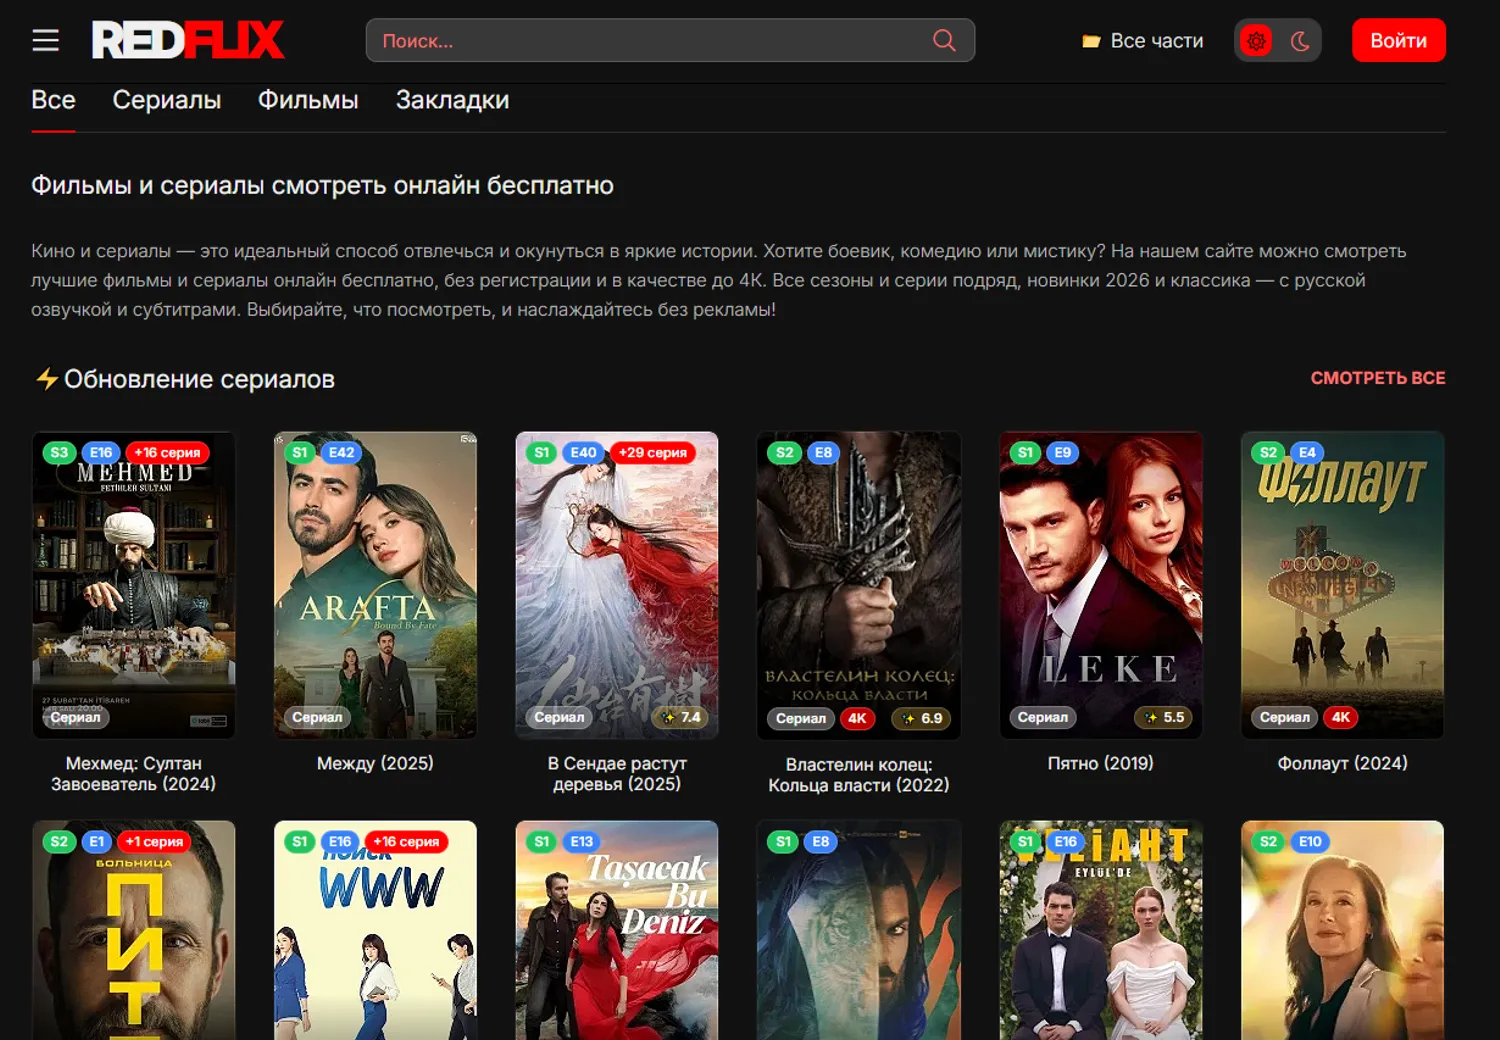
Task: Click the lightning icon by Обновление сериалов
Action: pos(46,378)
